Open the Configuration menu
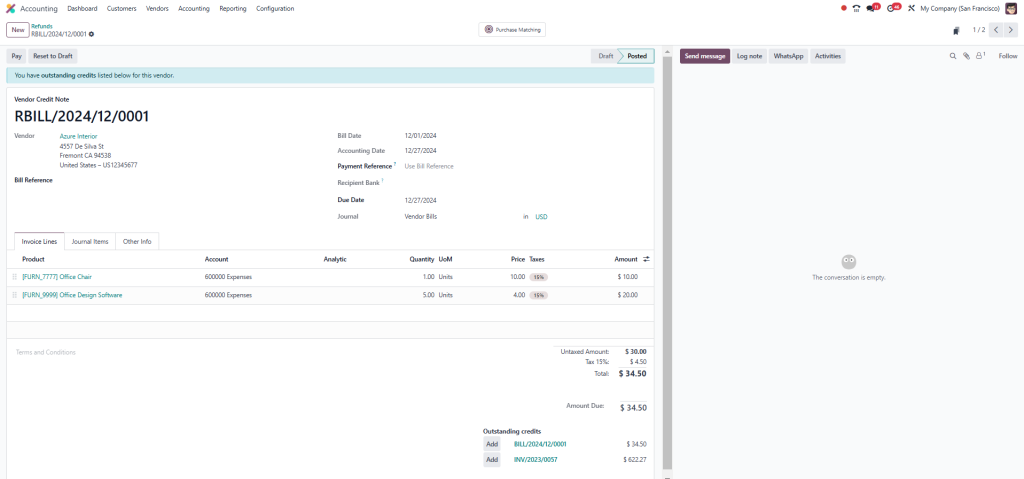 [275, 8]
